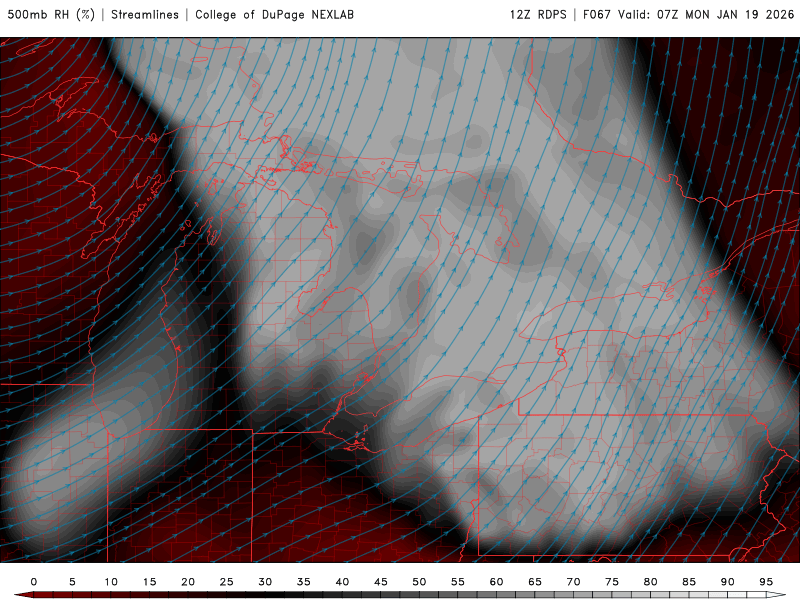Click the "Streamlines" label in the header
The width and height of the screenshot is (800, 600).
145,14
